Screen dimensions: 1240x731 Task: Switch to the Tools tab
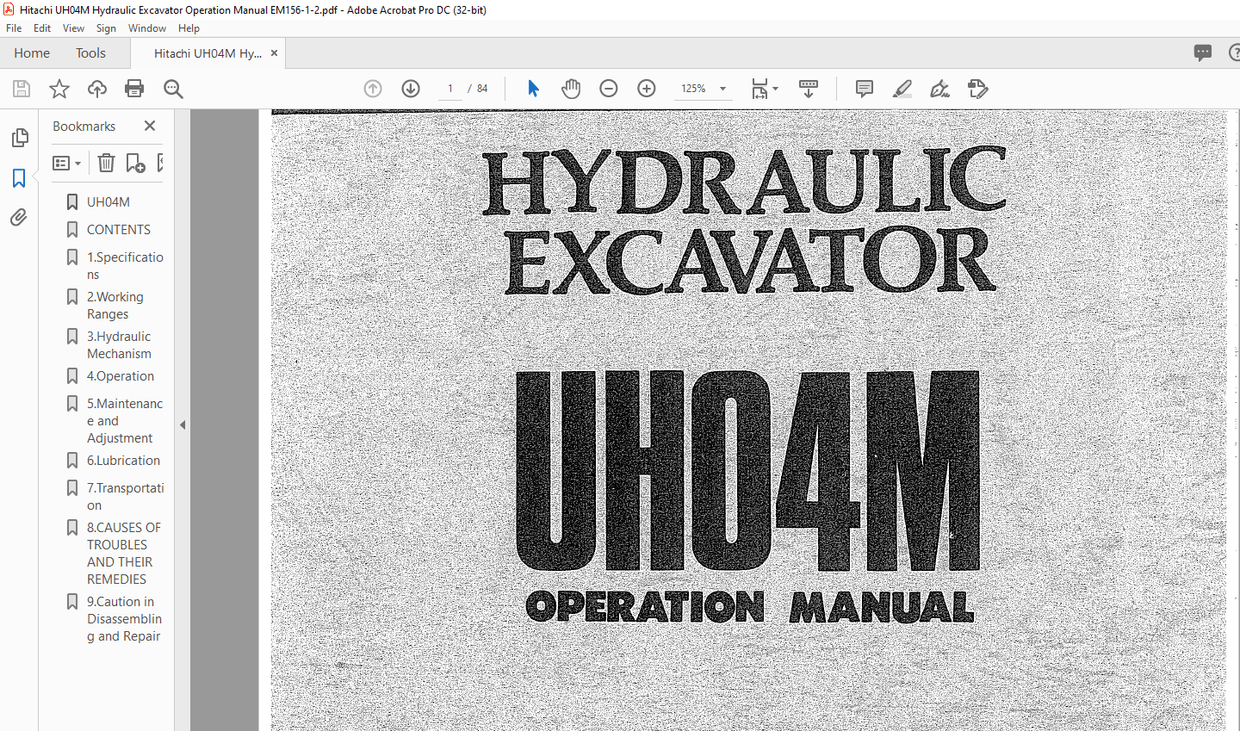coord(90,52)
